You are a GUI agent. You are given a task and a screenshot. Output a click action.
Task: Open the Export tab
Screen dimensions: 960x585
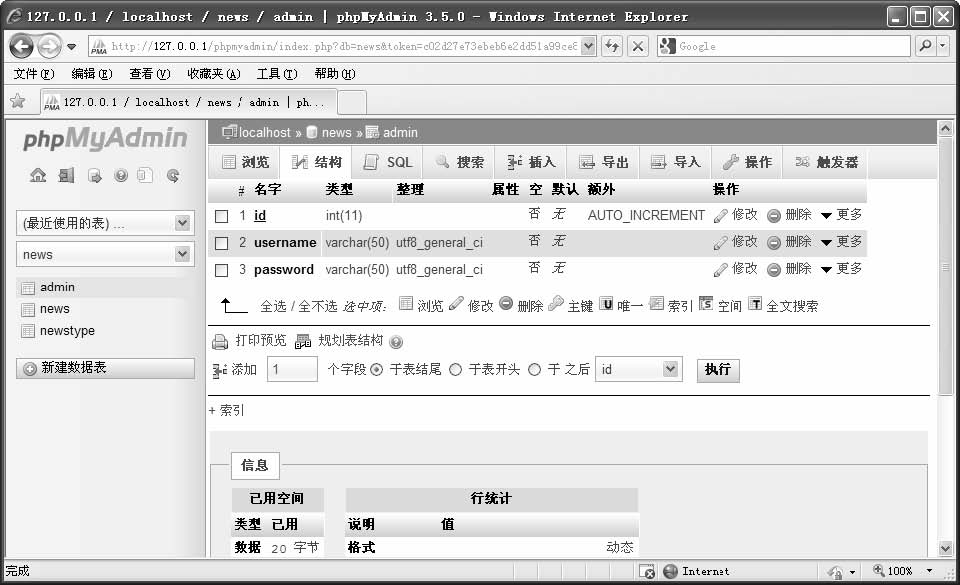[x=604, y=162]
